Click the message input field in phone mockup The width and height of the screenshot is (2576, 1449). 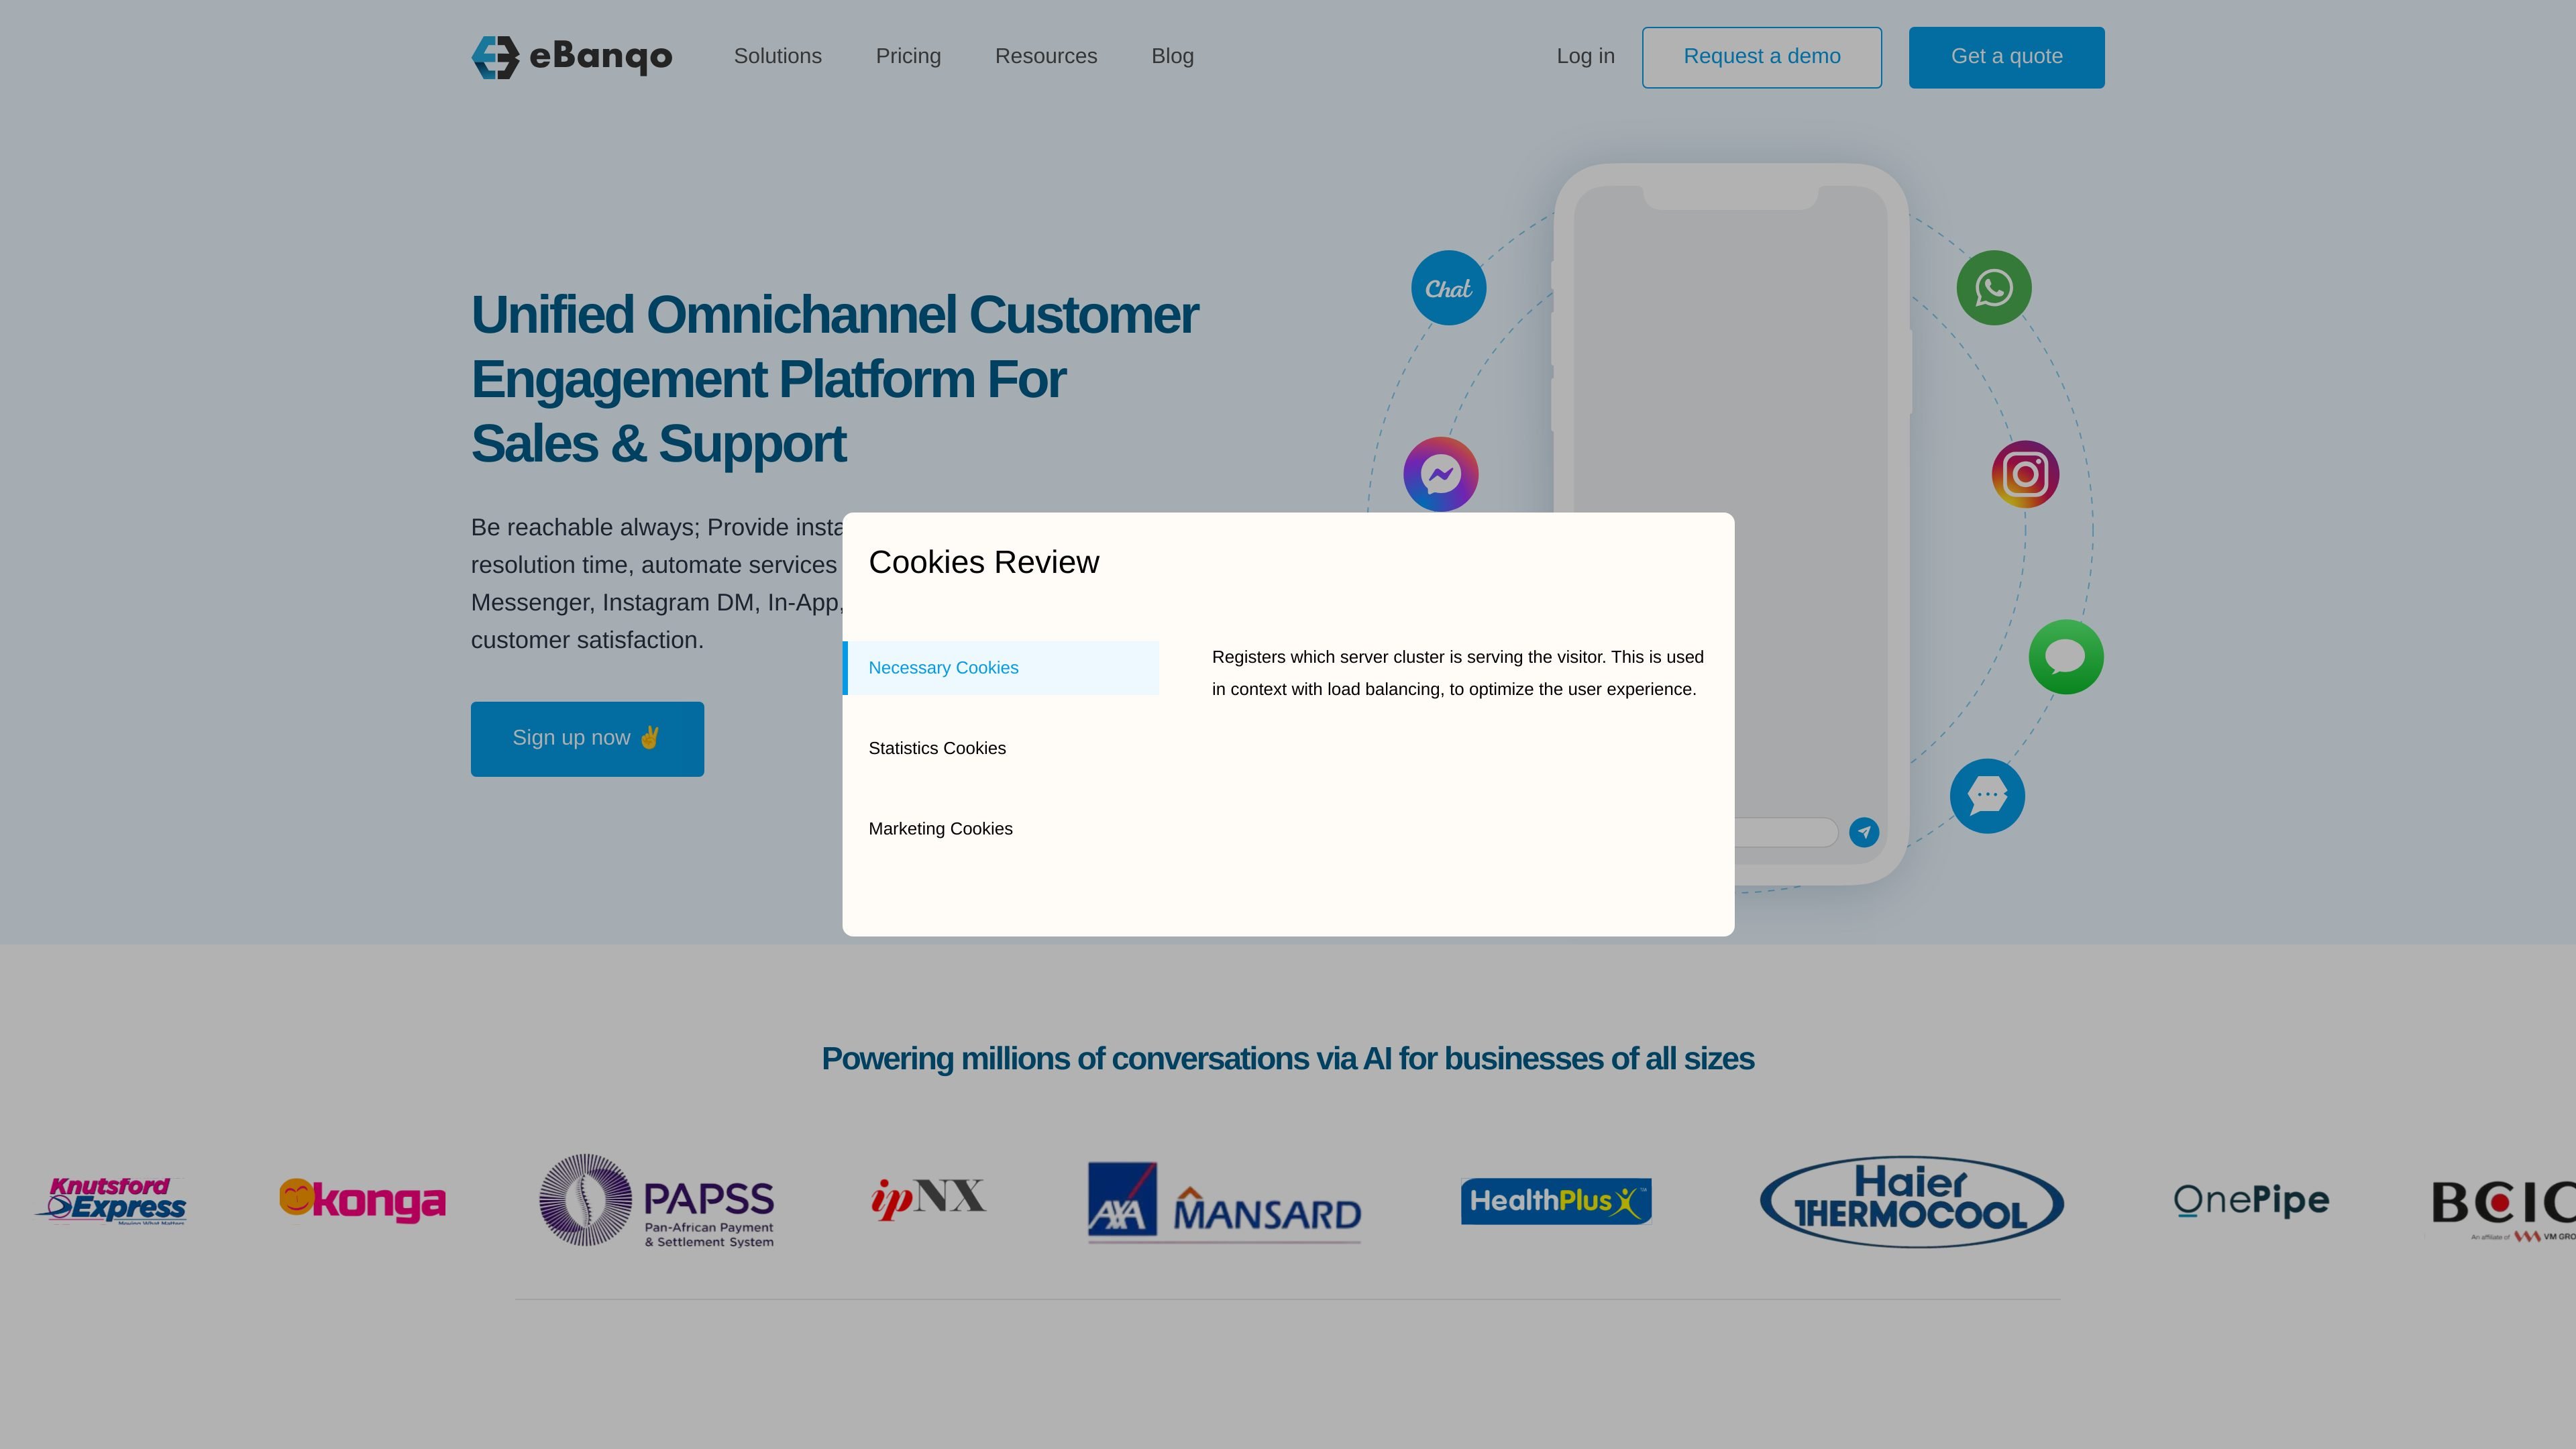point(1786,832)
